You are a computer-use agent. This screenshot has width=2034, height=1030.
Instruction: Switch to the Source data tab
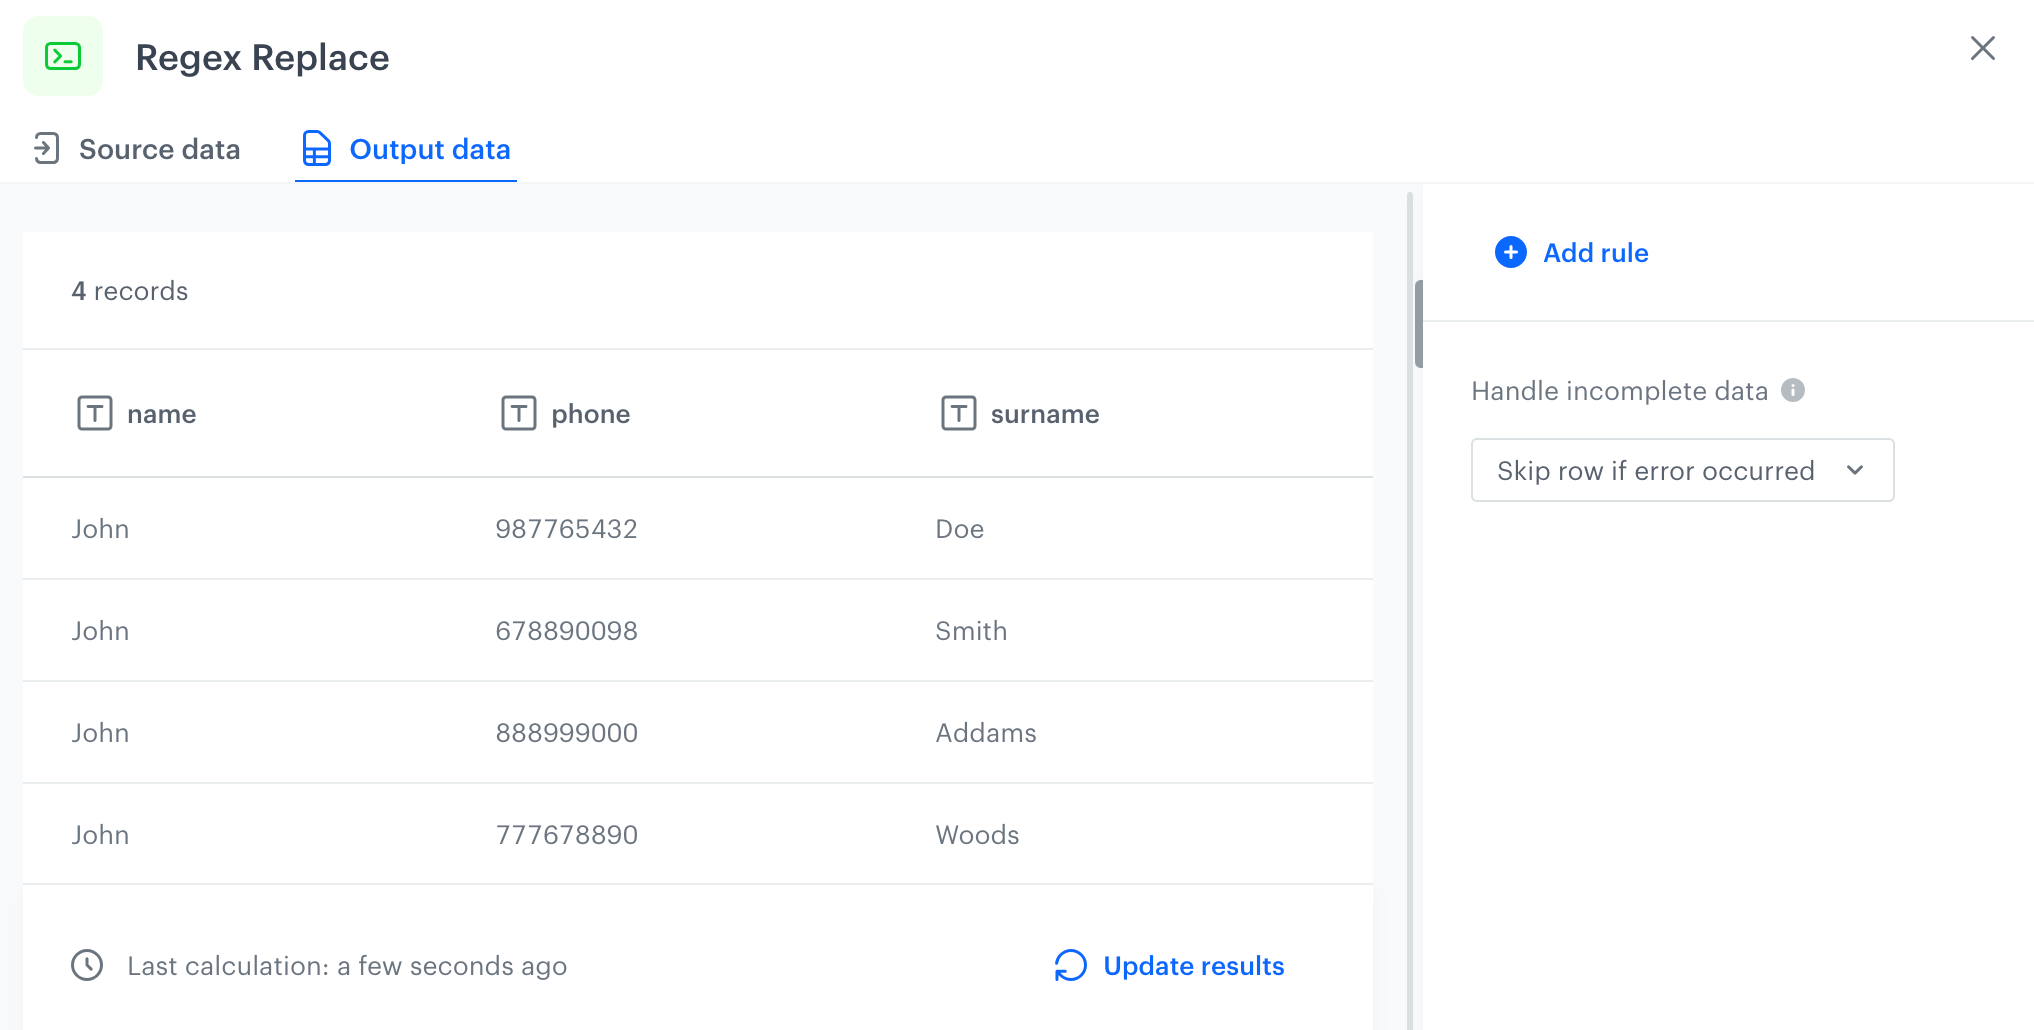coord(159,150)
